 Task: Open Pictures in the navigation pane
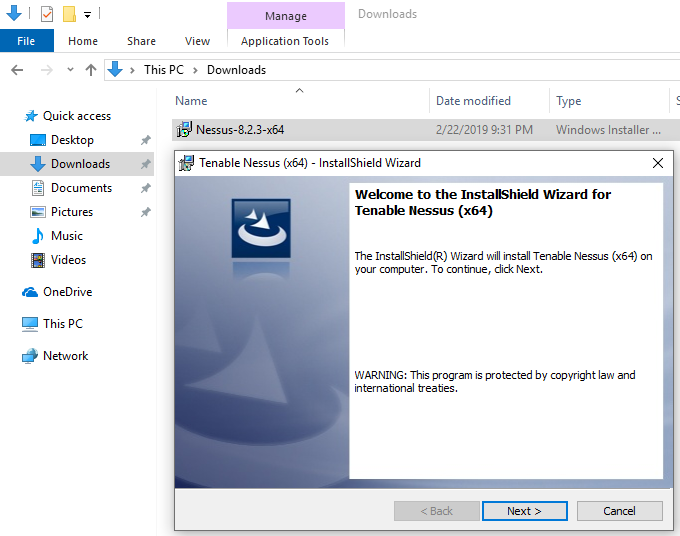click(x=72, y=212)
